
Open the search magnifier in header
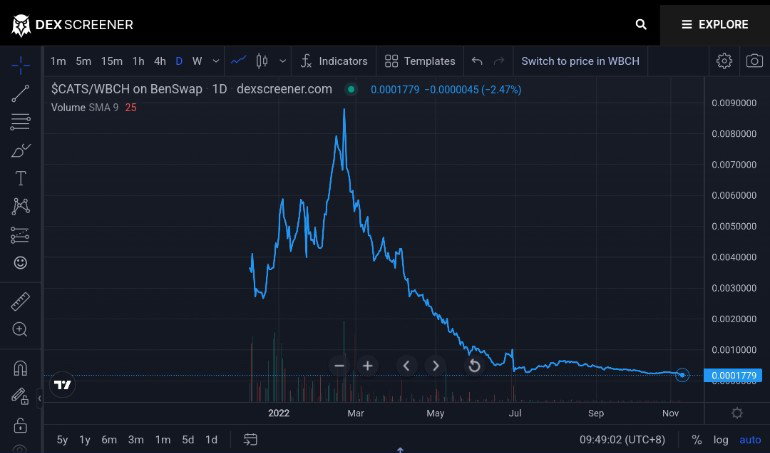coord(640,24)
